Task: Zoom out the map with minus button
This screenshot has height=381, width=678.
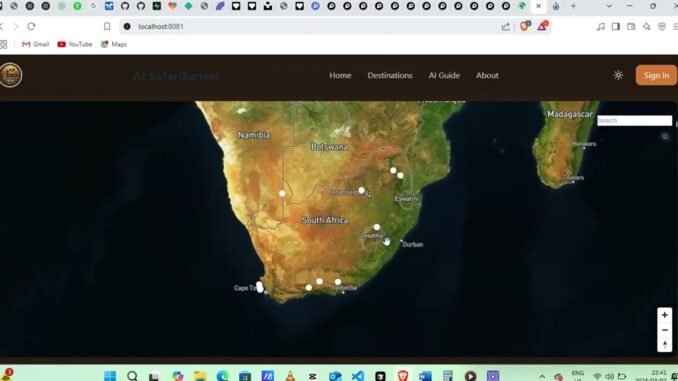Action: 665,330
